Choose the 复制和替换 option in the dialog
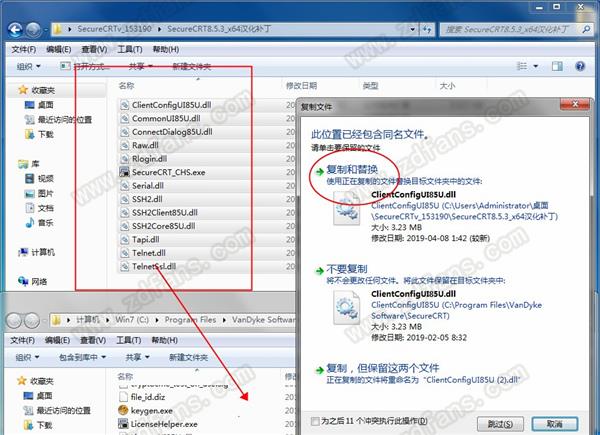This screenshot has height=435, width=600. [x=352, y=169]
